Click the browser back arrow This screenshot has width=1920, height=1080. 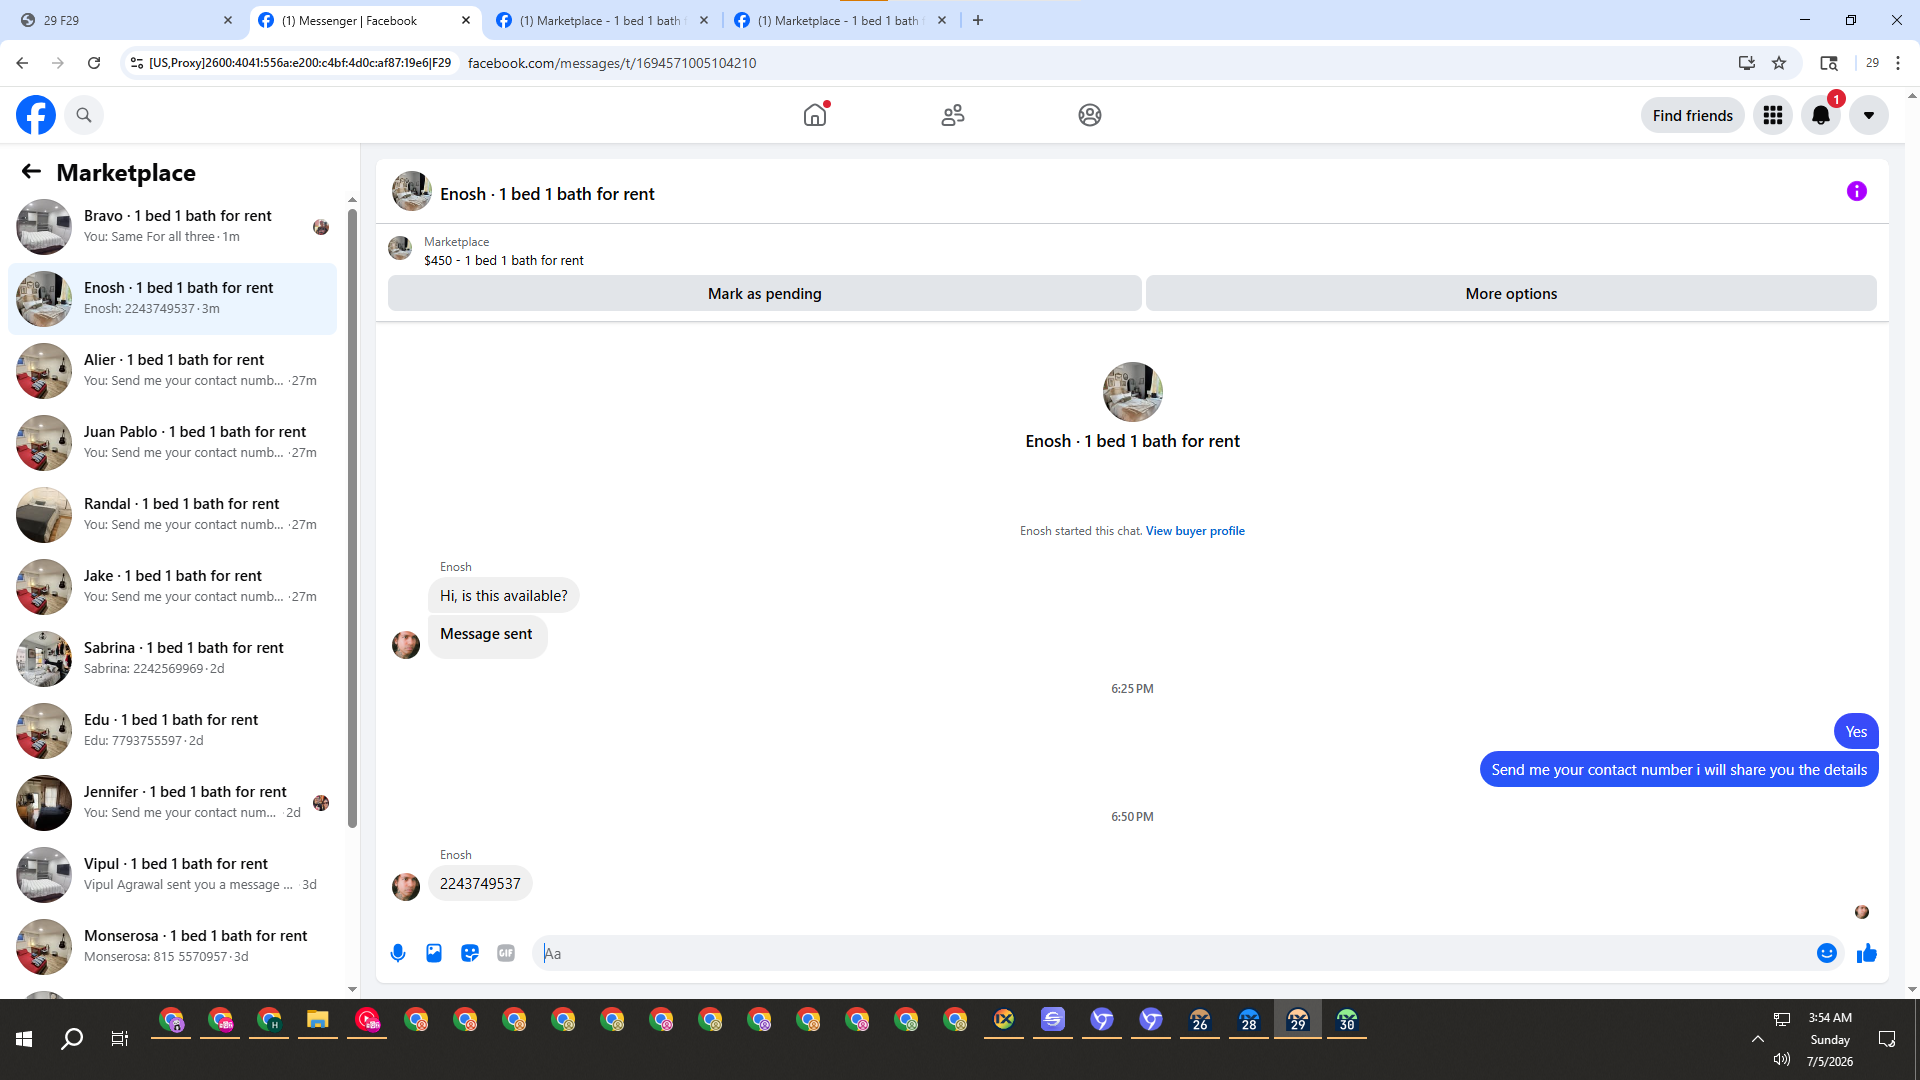point(22,63)
